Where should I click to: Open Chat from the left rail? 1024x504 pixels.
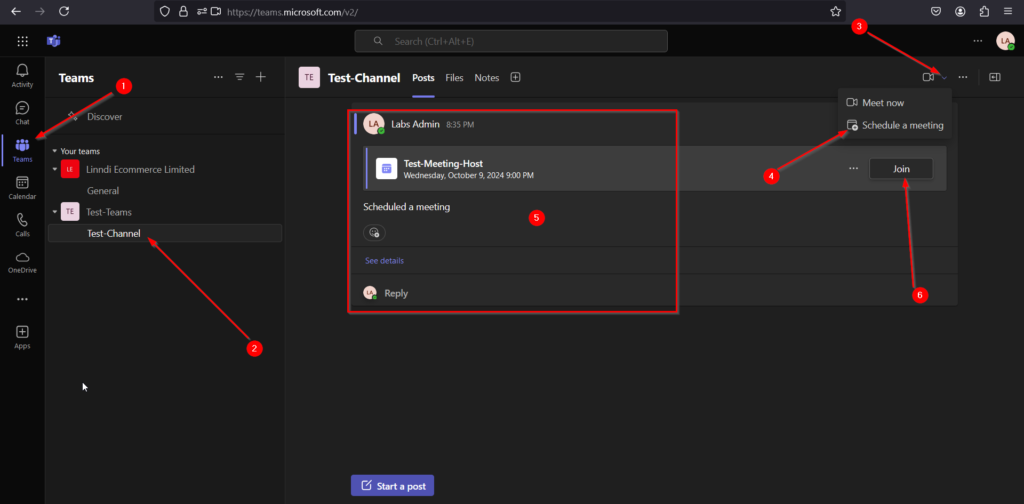pos(22,112)
